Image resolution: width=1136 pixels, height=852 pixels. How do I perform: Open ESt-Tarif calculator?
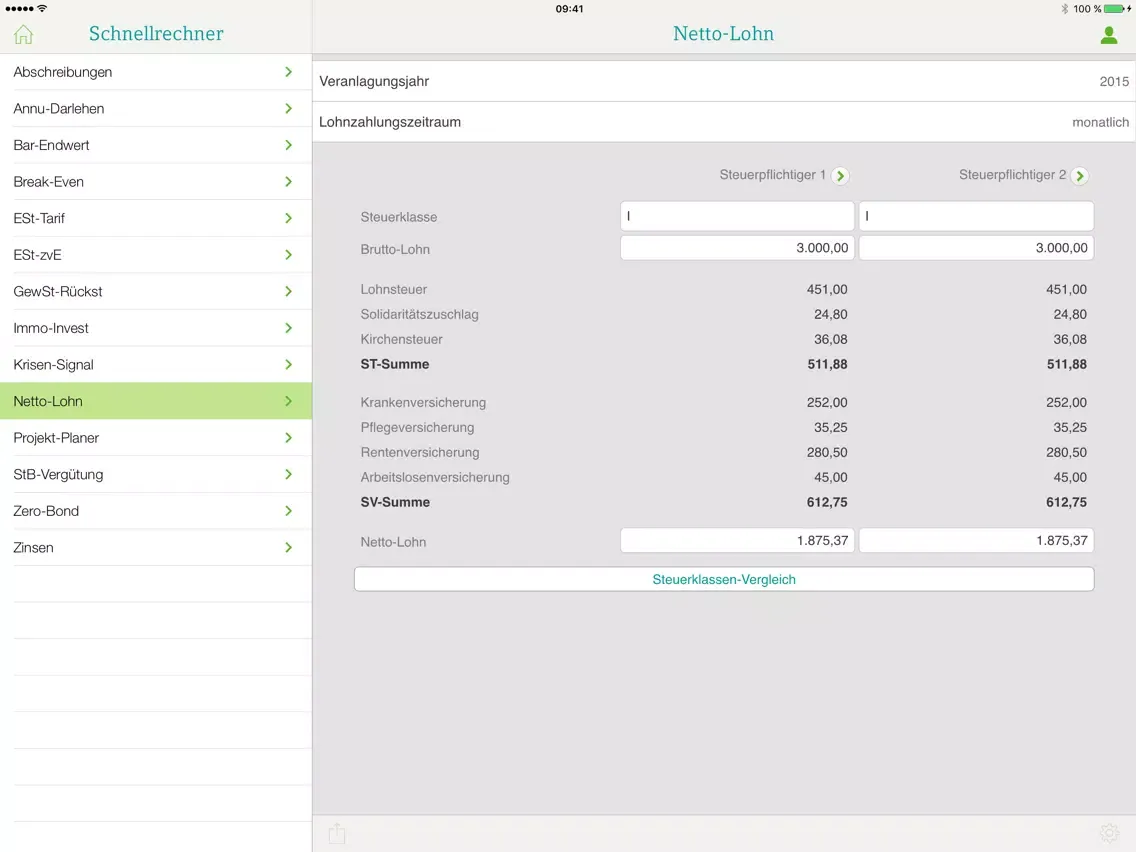pos(156,218)
